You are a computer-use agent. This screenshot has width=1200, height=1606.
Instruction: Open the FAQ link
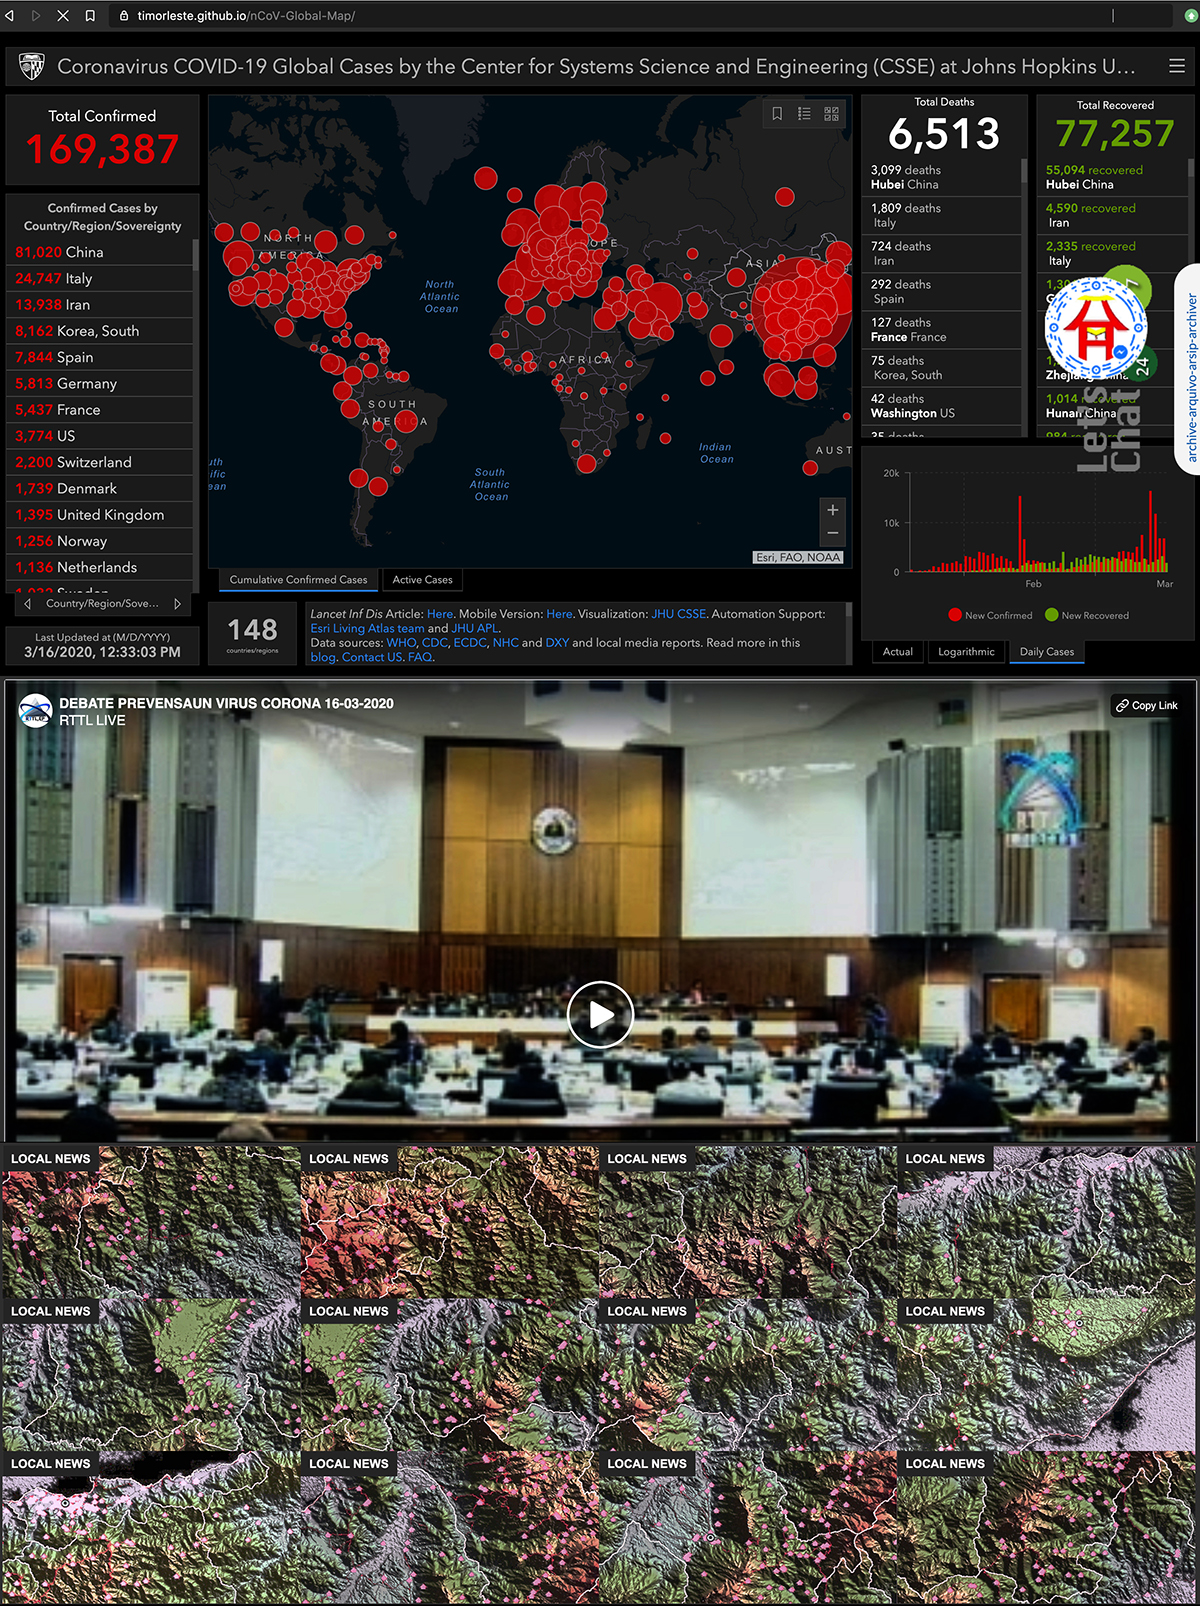point(420,658)
